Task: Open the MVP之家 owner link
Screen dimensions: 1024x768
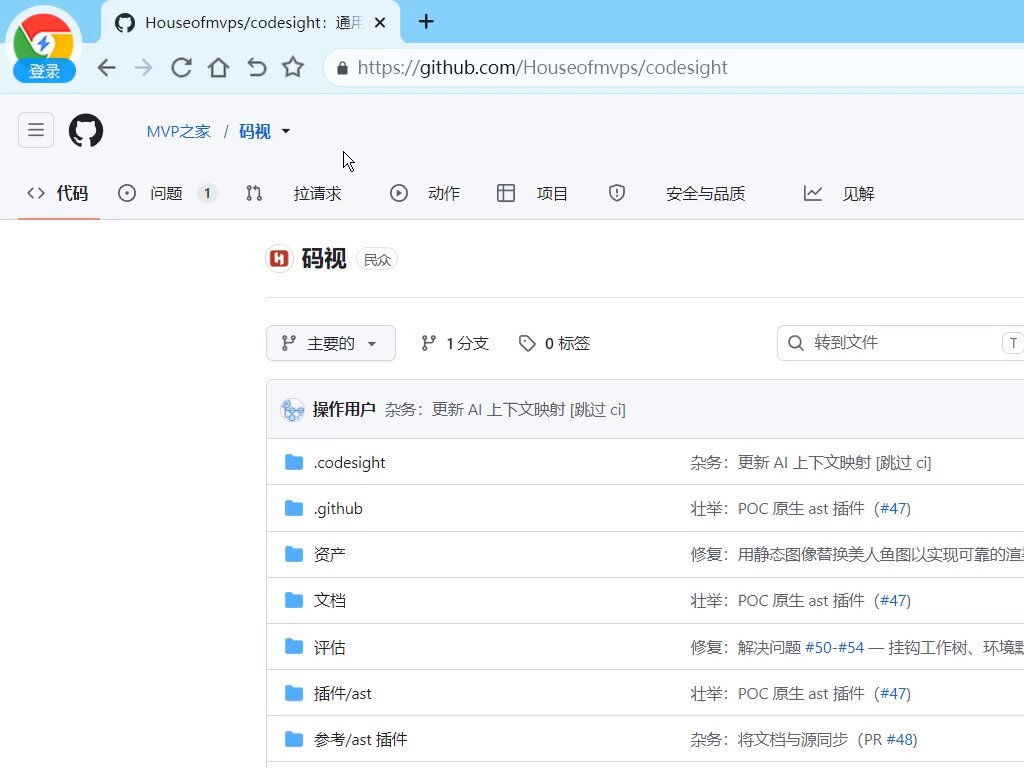Action: pyautogui.click(x=178, y=131)
